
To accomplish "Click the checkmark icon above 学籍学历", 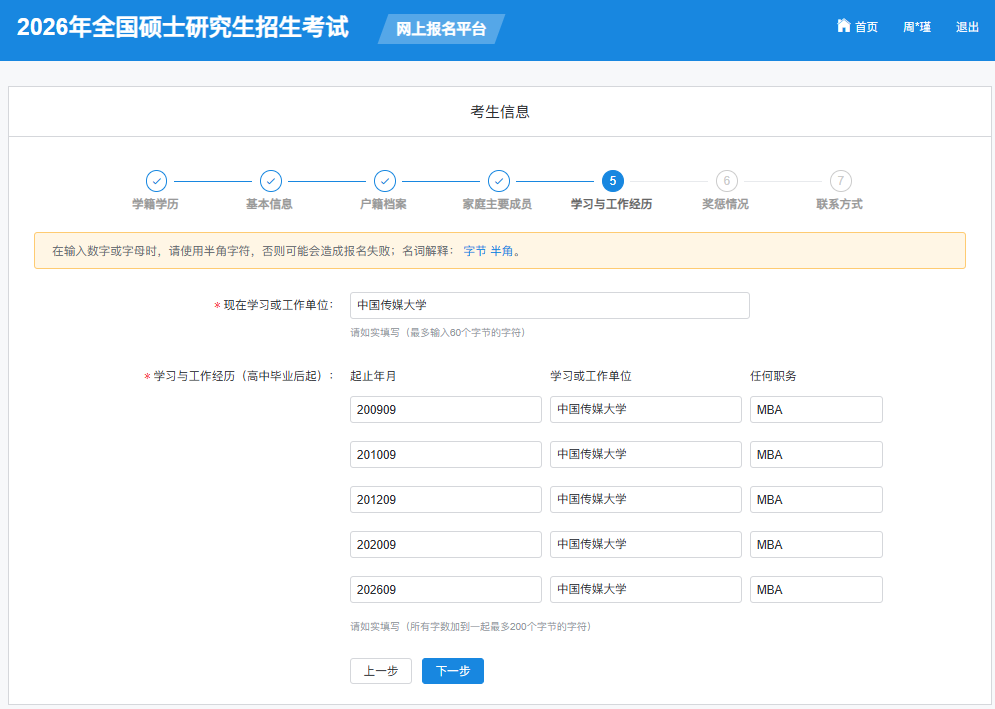I will 156,182.
